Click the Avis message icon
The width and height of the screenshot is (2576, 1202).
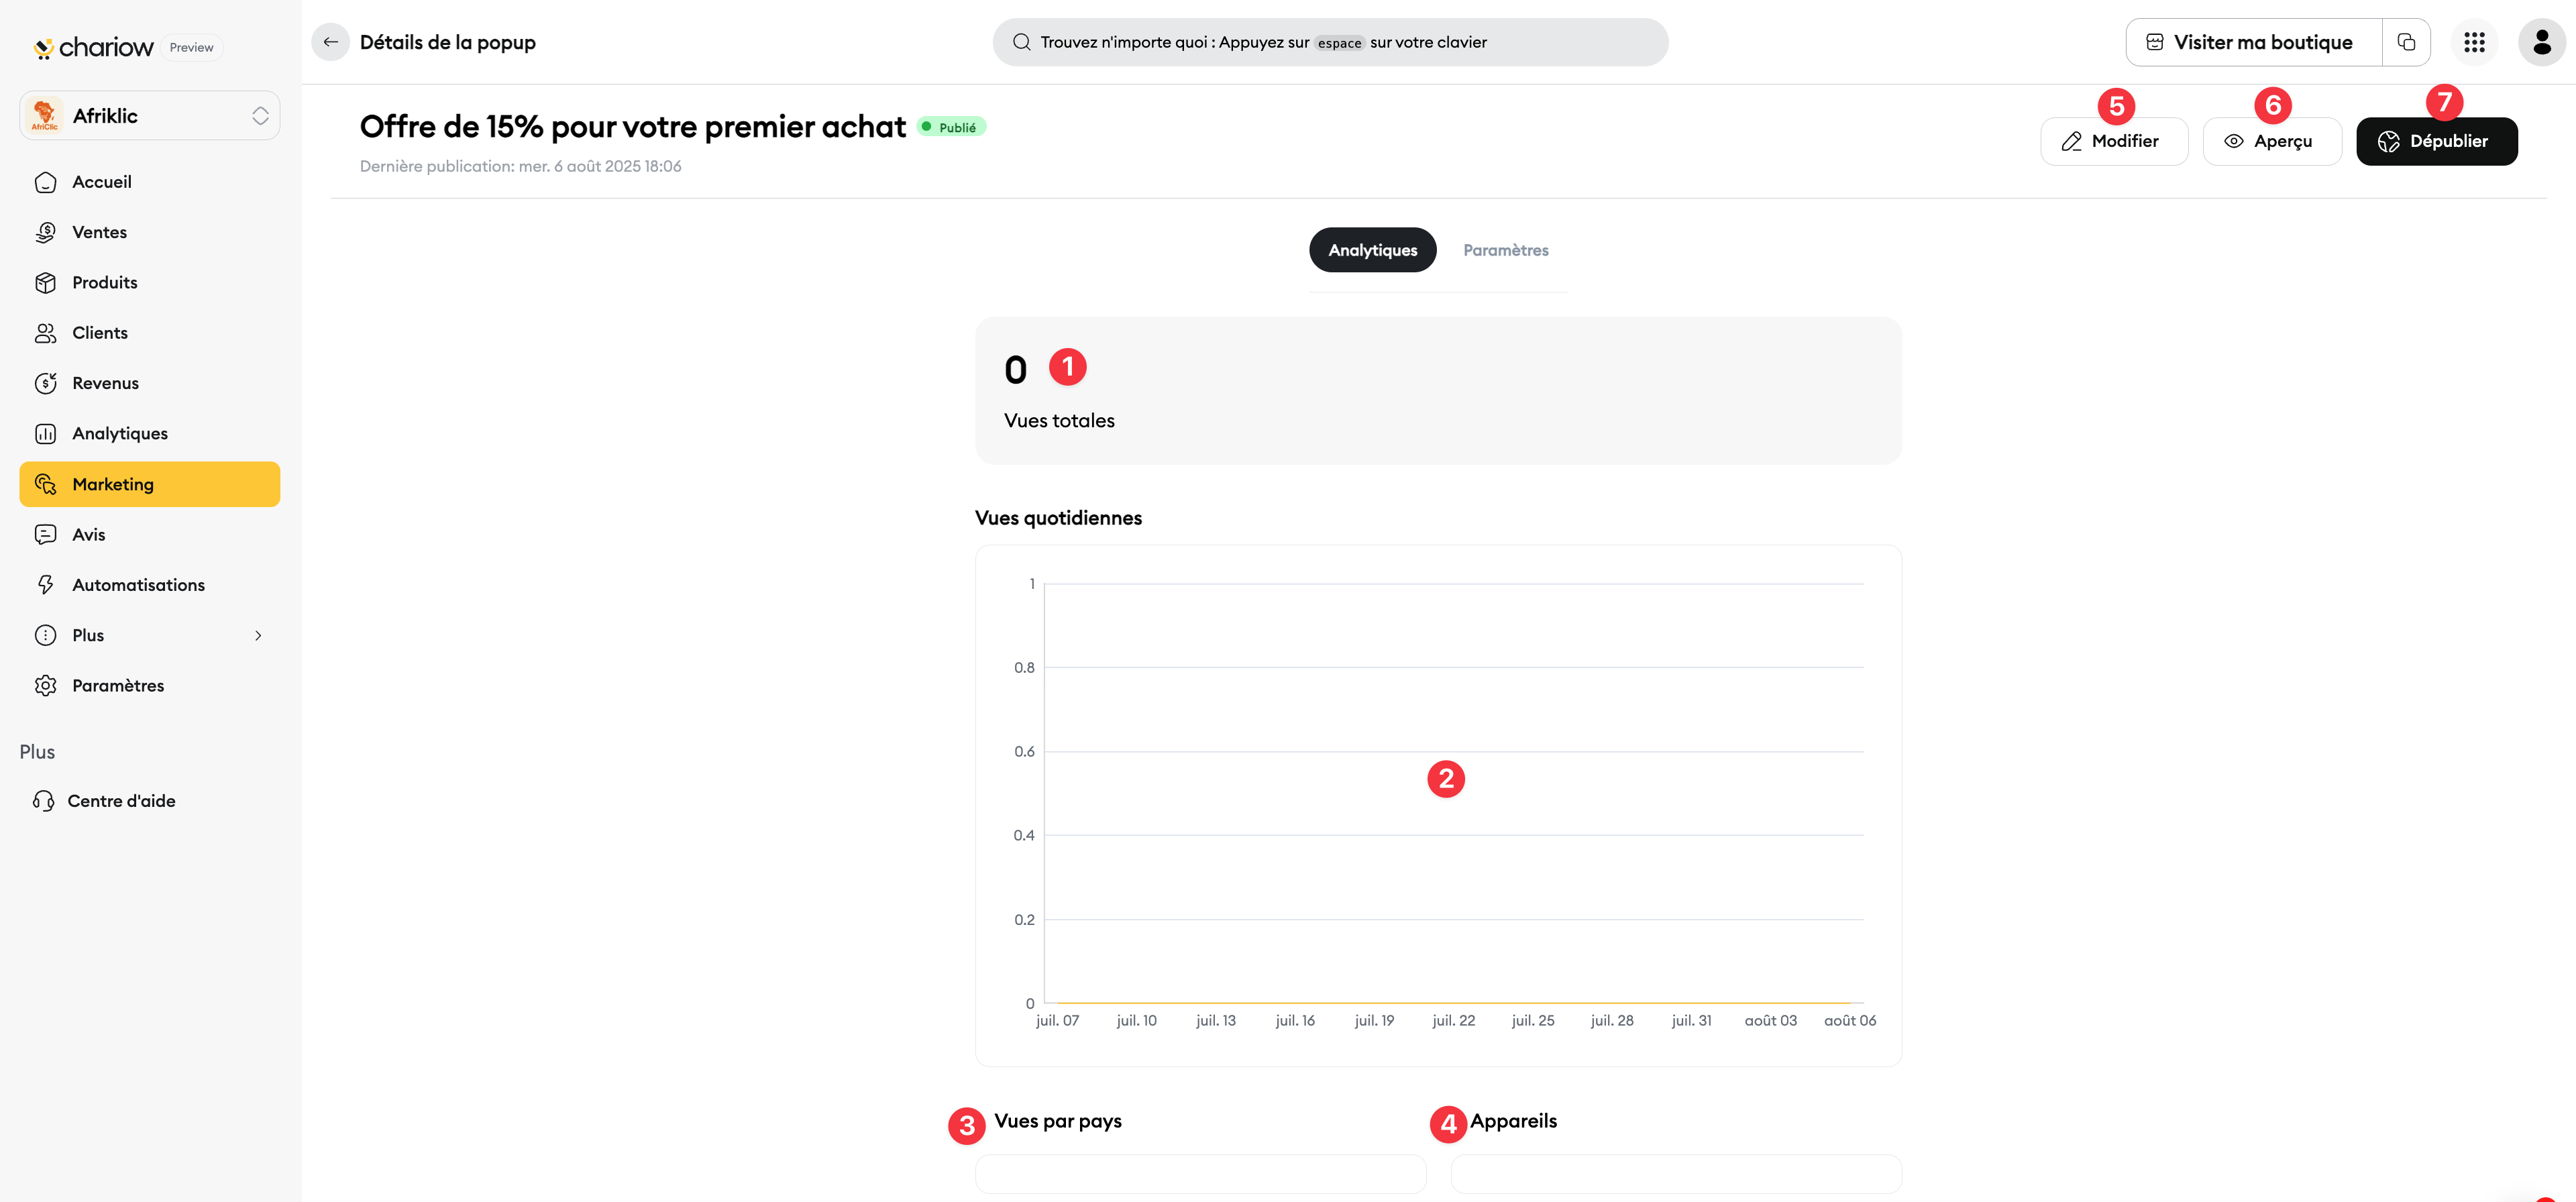pos(45,535)
